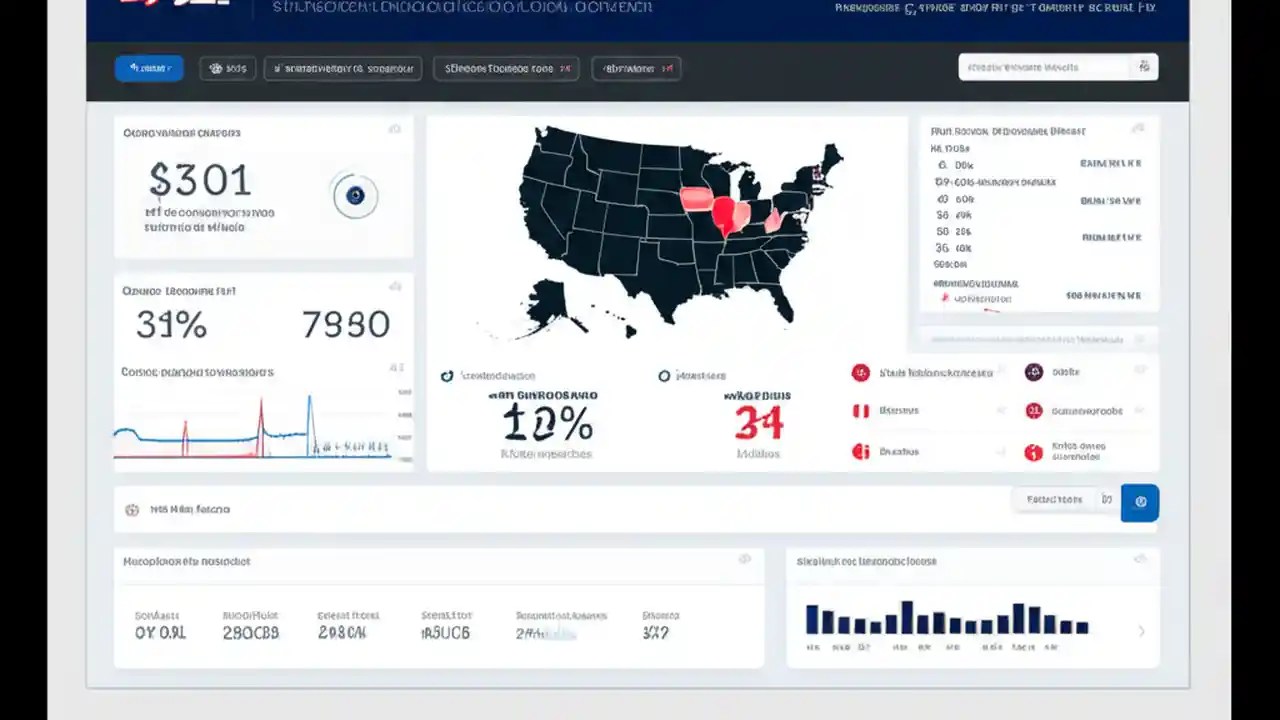
Task: Select the blue primary filter icon in toolbar
Action: point(133,68)
